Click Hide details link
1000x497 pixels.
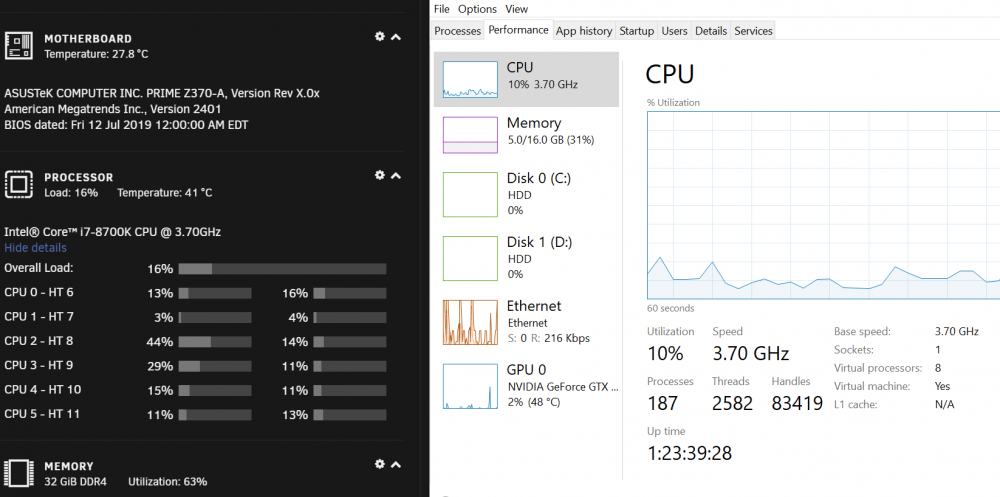point(35,248)
